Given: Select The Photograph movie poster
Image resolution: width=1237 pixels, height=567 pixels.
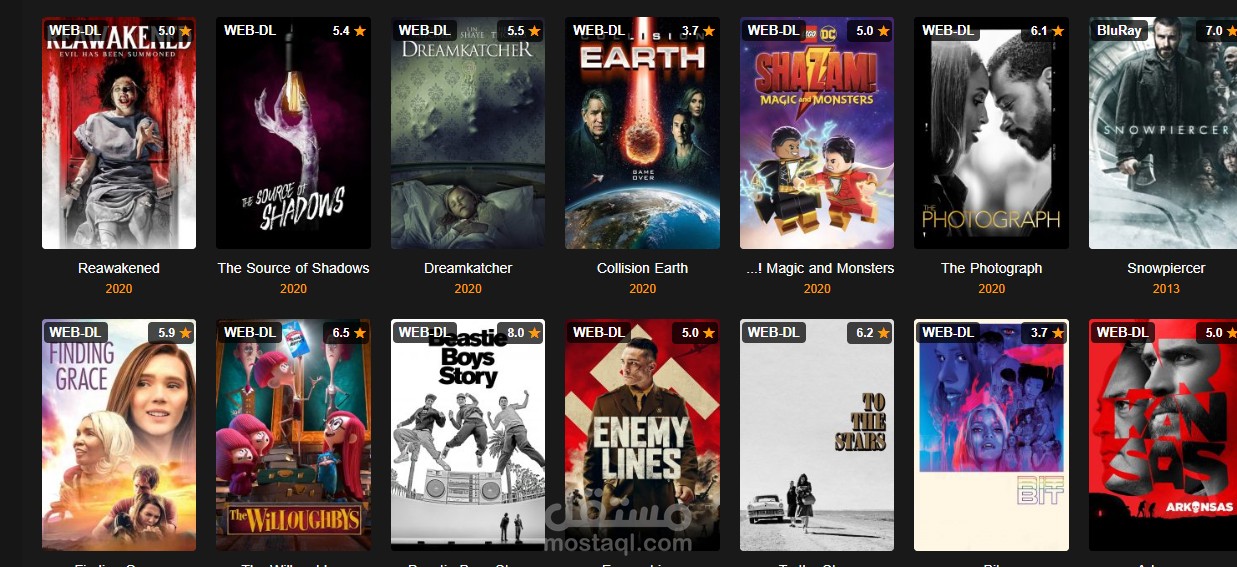Looking at the screenshot, I should (x=991, y=133).
